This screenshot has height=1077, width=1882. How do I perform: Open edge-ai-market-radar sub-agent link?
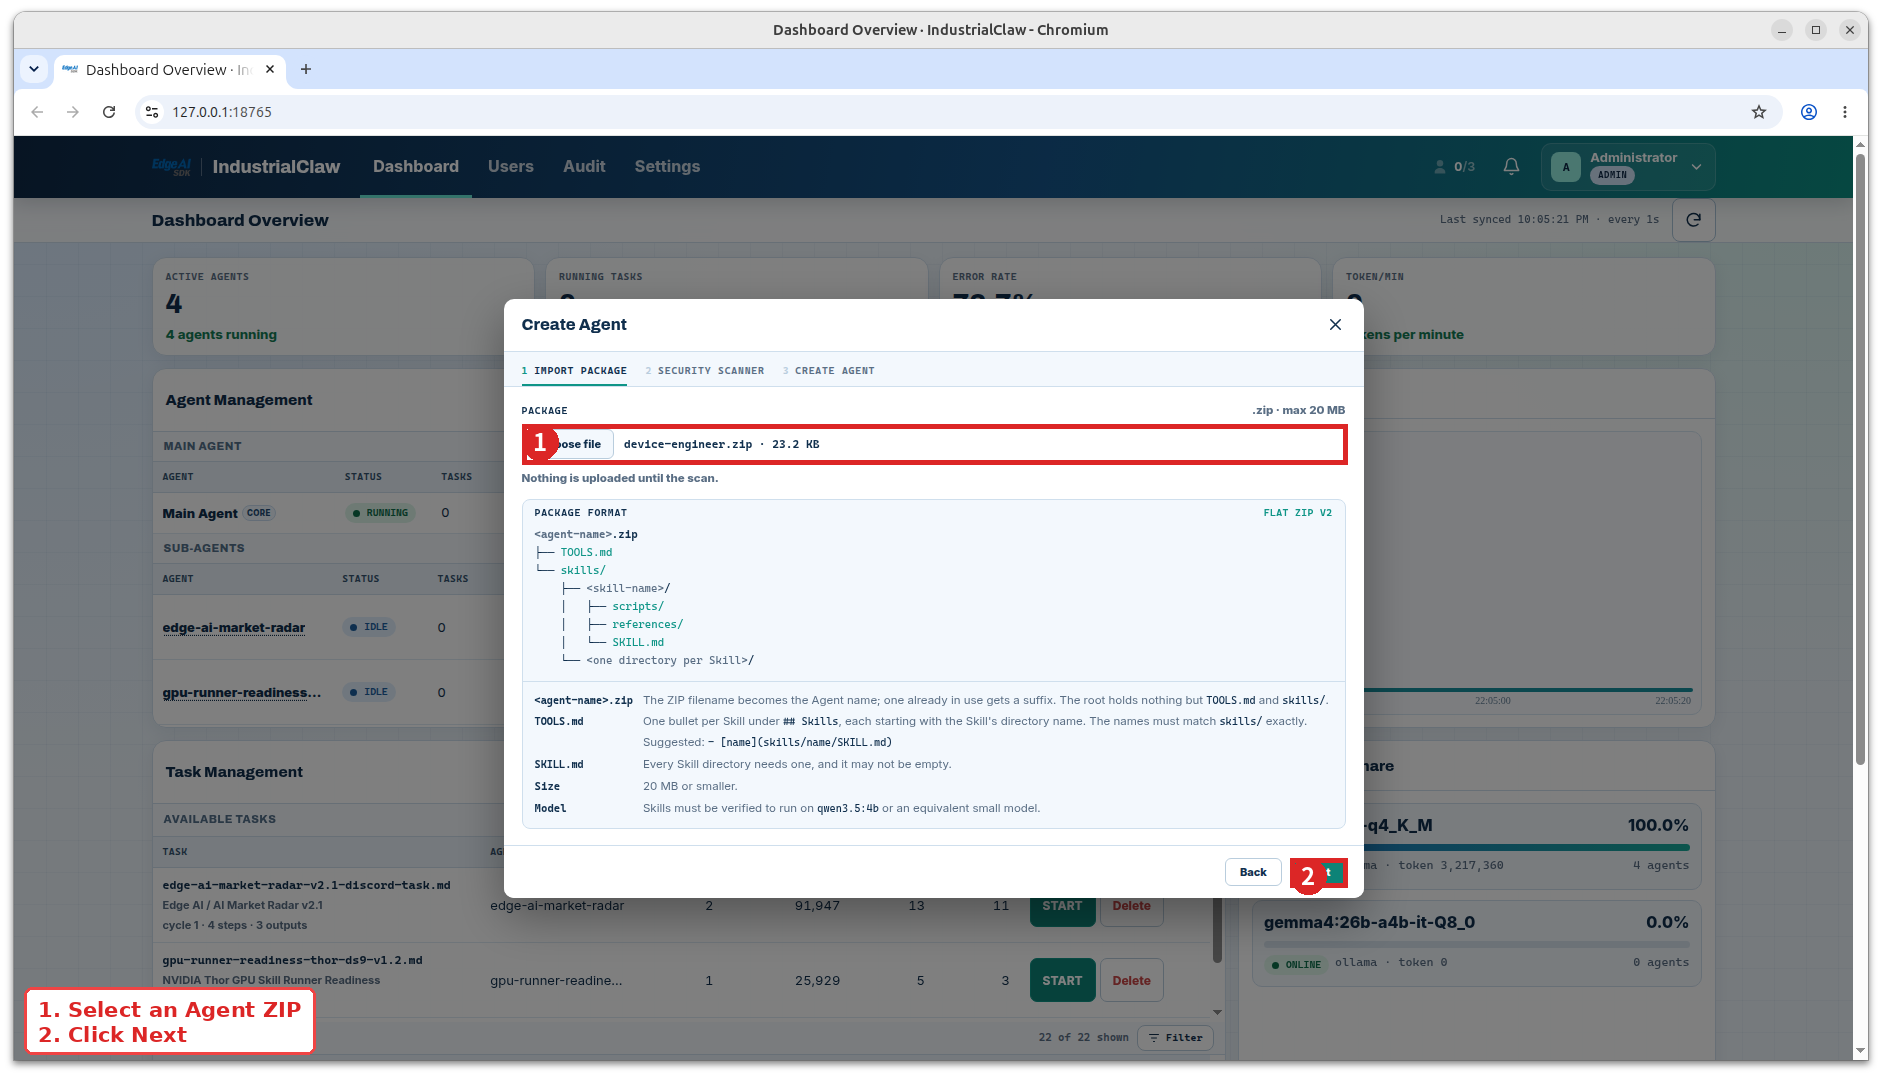pyautogui.click(x=234, y=628)
